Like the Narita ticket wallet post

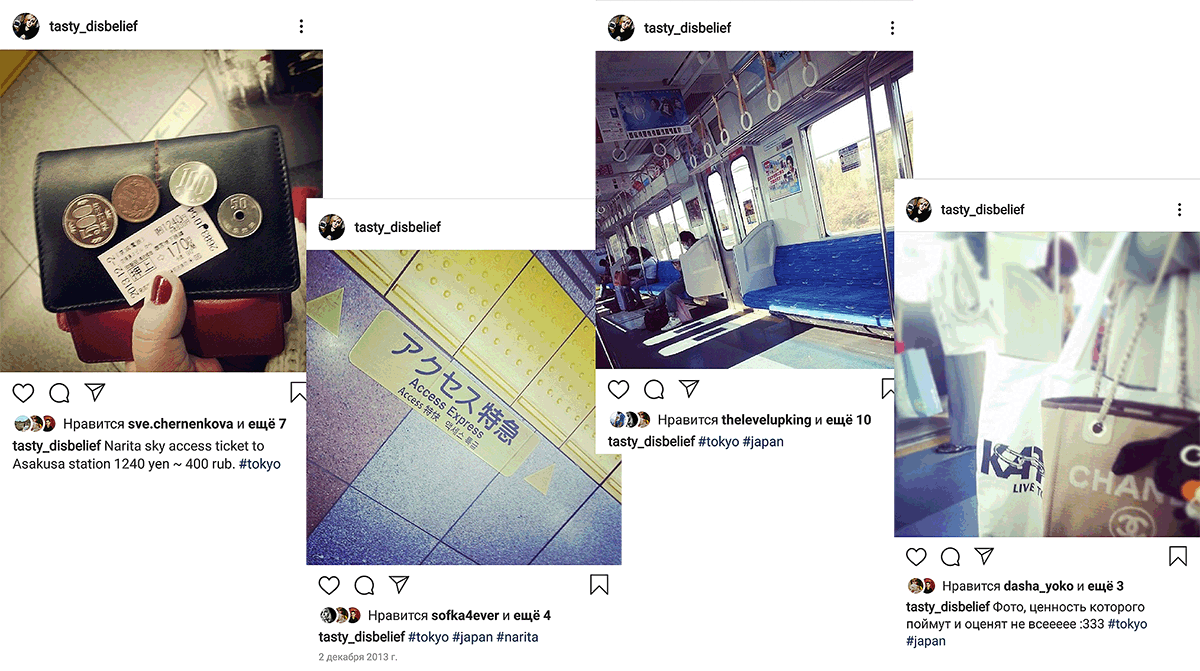click(x=23, y=392)
